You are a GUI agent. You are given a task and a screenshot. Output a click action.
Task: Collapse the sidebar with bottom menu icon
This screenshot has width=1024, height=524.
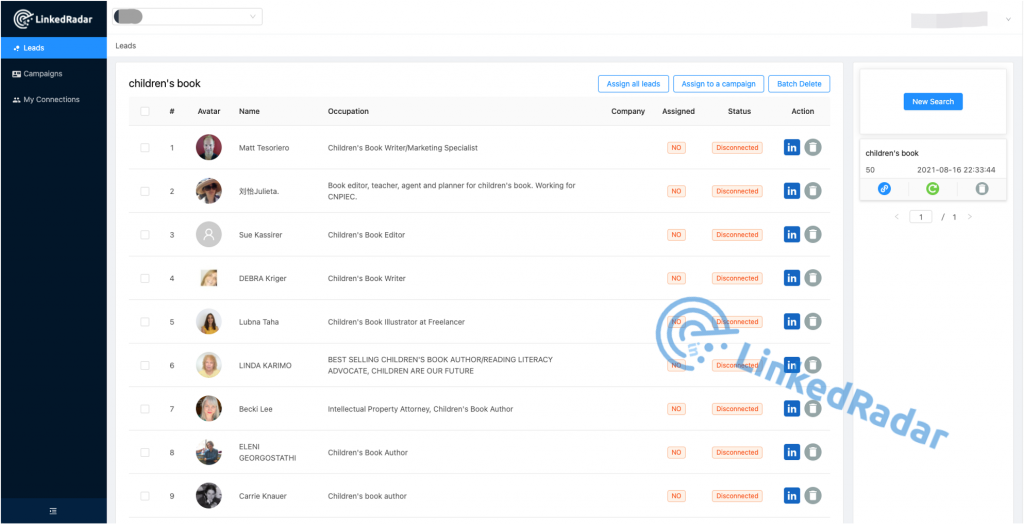coord(53,511)
